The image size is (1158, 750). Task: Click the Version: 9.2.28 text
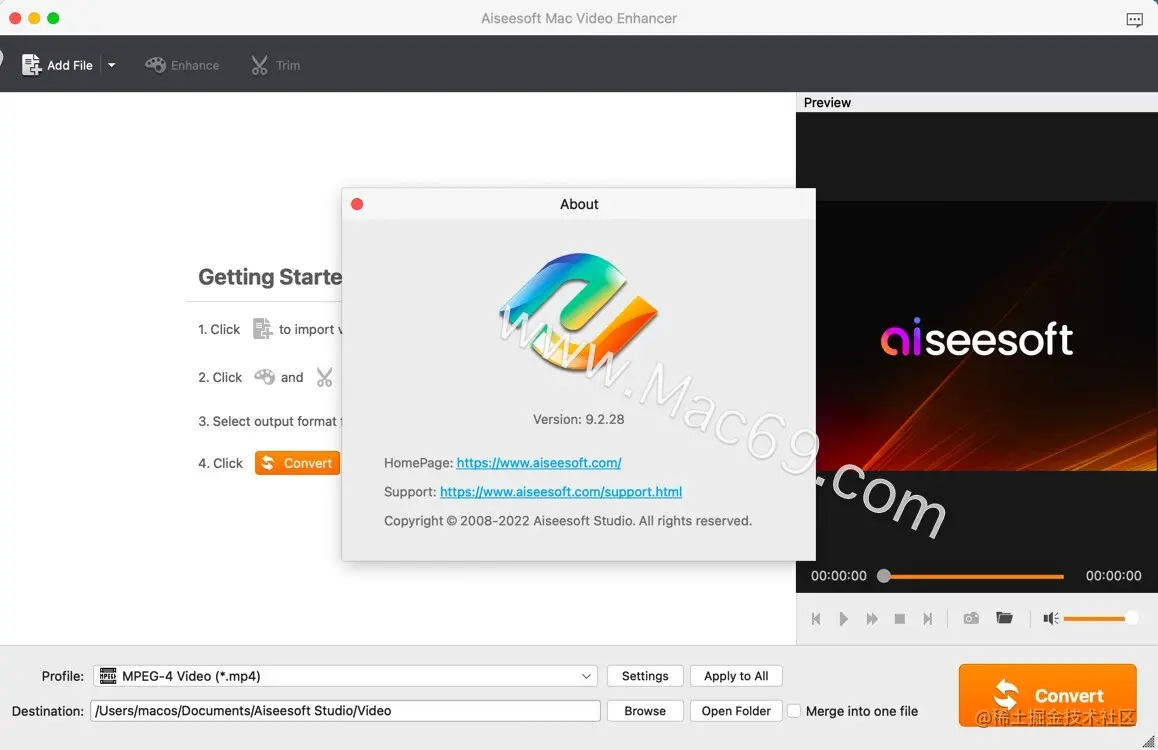(578, 419)
